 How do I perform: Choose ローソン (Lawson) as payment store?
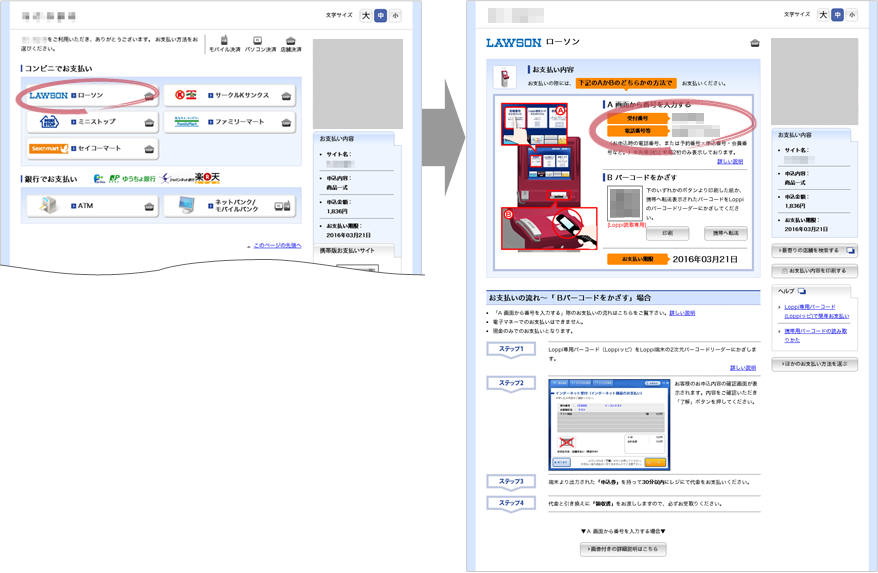[x=92, y=96]
